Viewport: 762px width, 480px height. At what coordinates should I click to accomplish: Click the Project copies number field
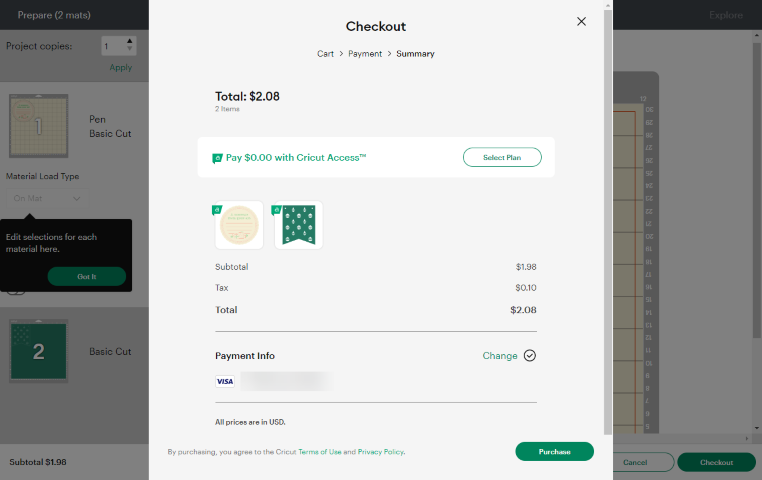(112, 46)
